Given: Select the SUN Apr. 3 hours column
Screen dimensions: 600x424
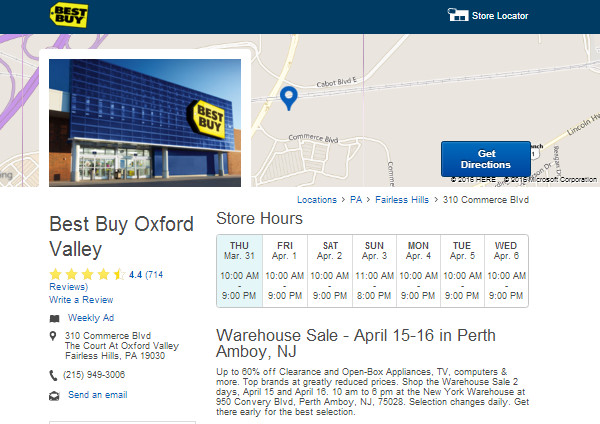Looking at the screenshot, I should (x=374, y=271).
